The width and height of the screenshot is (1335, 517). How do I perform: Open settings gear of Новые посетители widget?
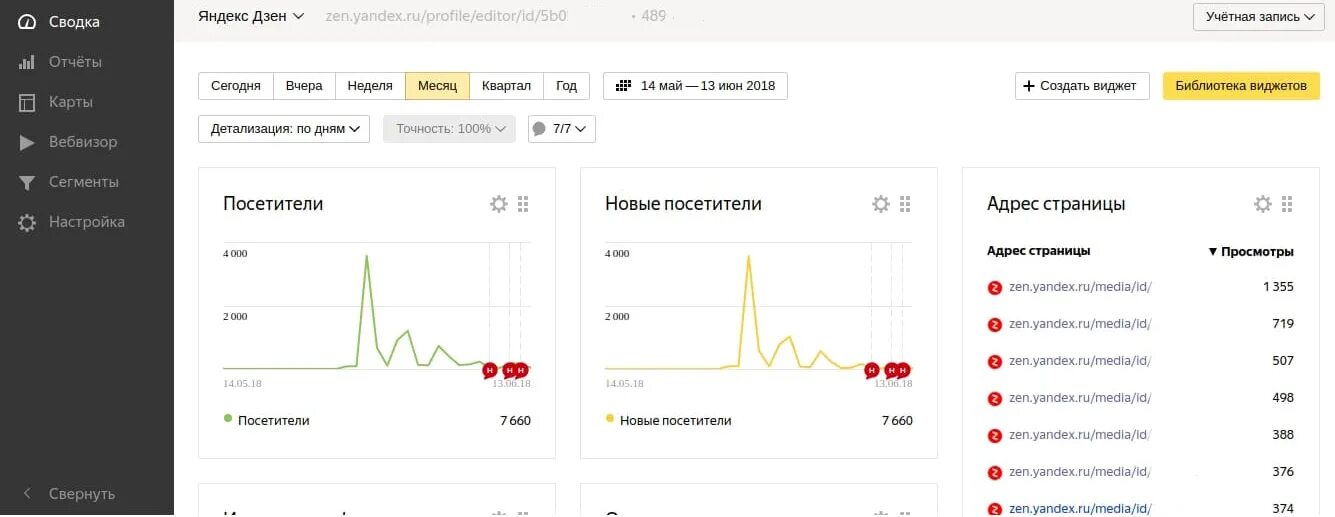tap(881, 204)
